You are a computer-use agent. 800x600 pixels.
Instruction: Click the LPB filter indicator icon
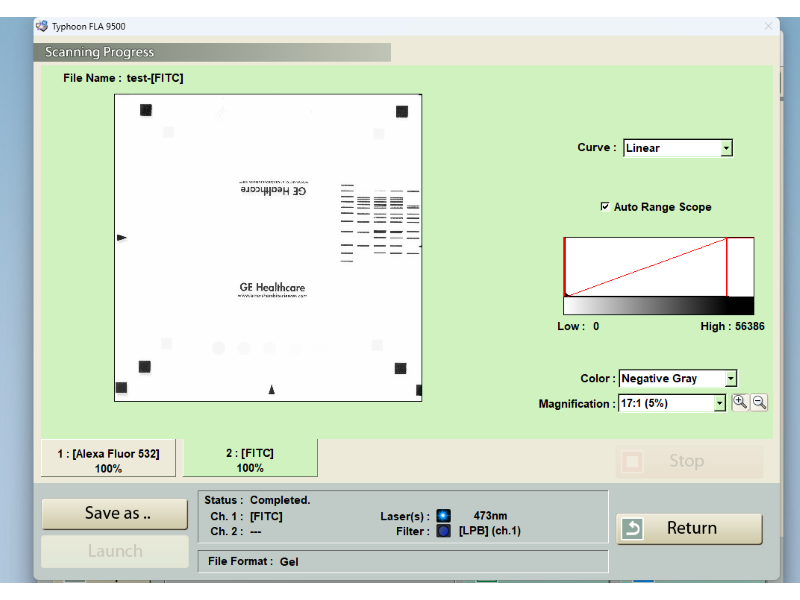point(443,531)
